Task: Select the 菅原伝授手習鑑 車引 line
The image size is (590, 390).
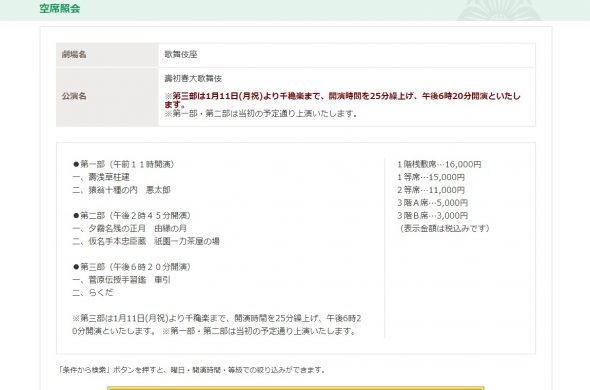Action: pos(121,280)
